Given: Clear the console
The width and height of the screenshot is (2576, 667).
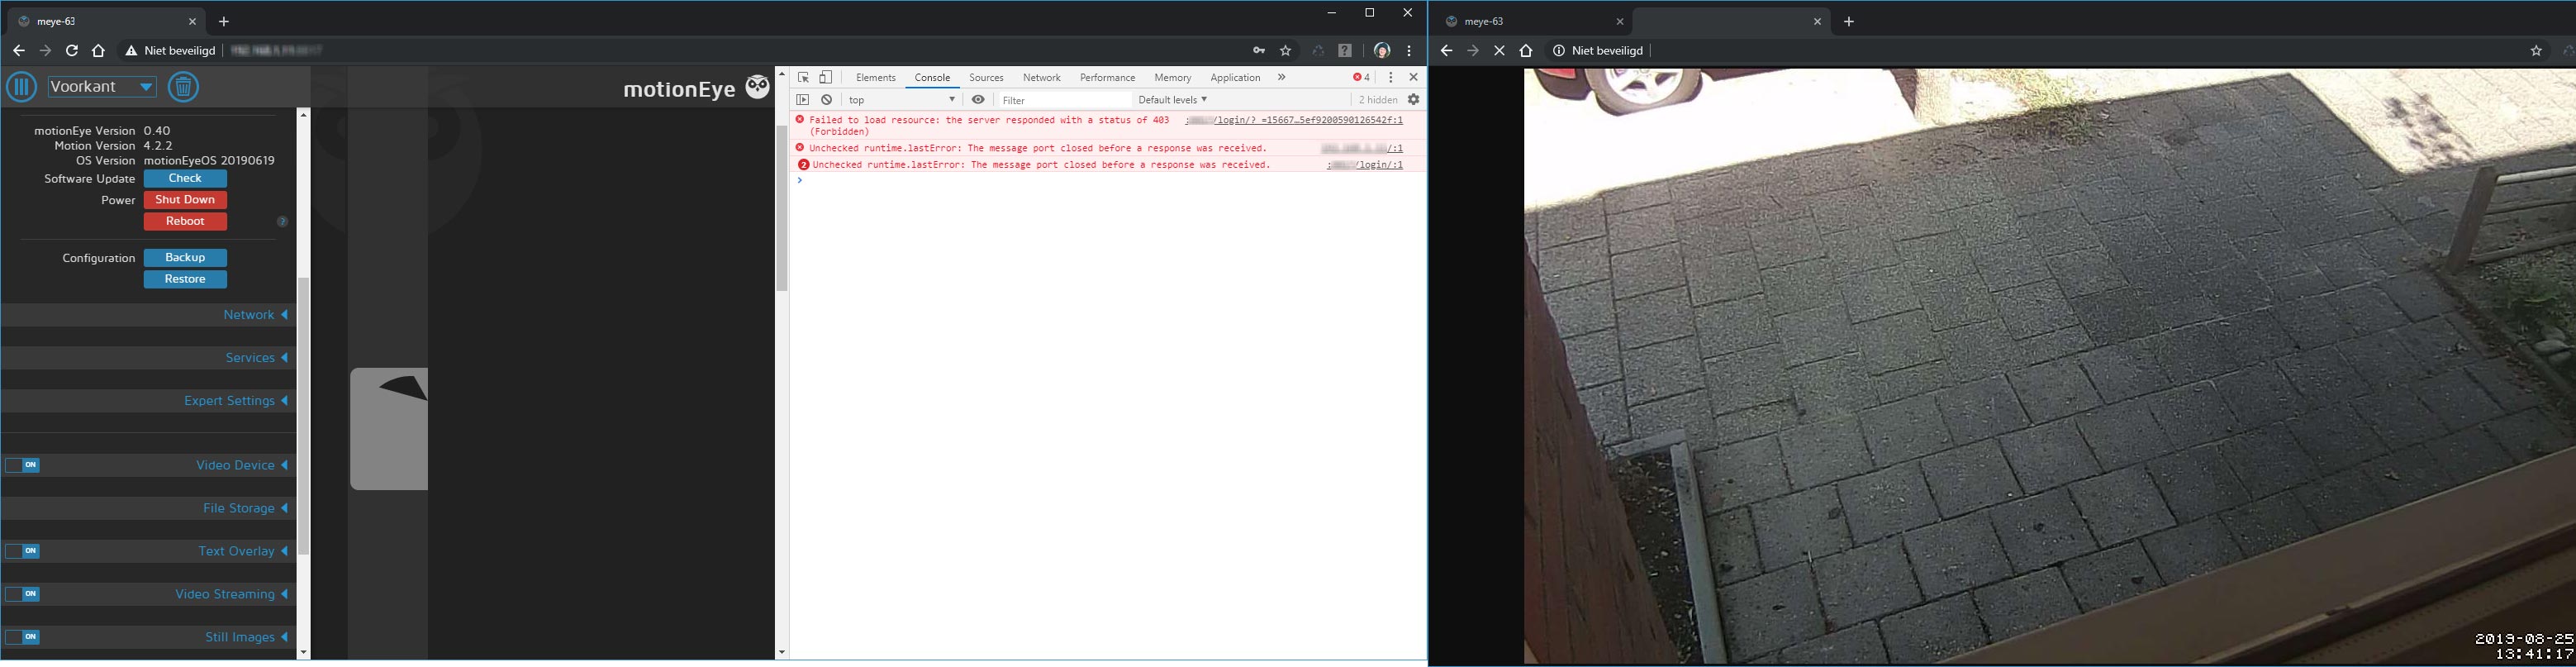Looking at the screenshot, I should 827,100.
